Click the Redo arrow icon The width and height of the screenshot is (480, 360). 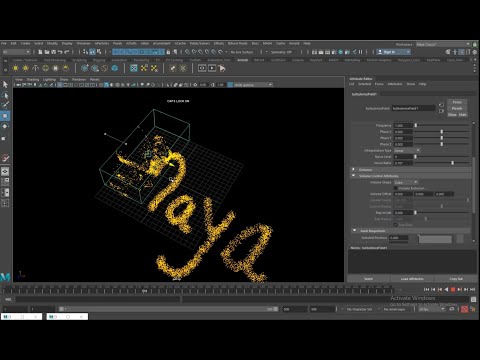(x=67, y=52)
